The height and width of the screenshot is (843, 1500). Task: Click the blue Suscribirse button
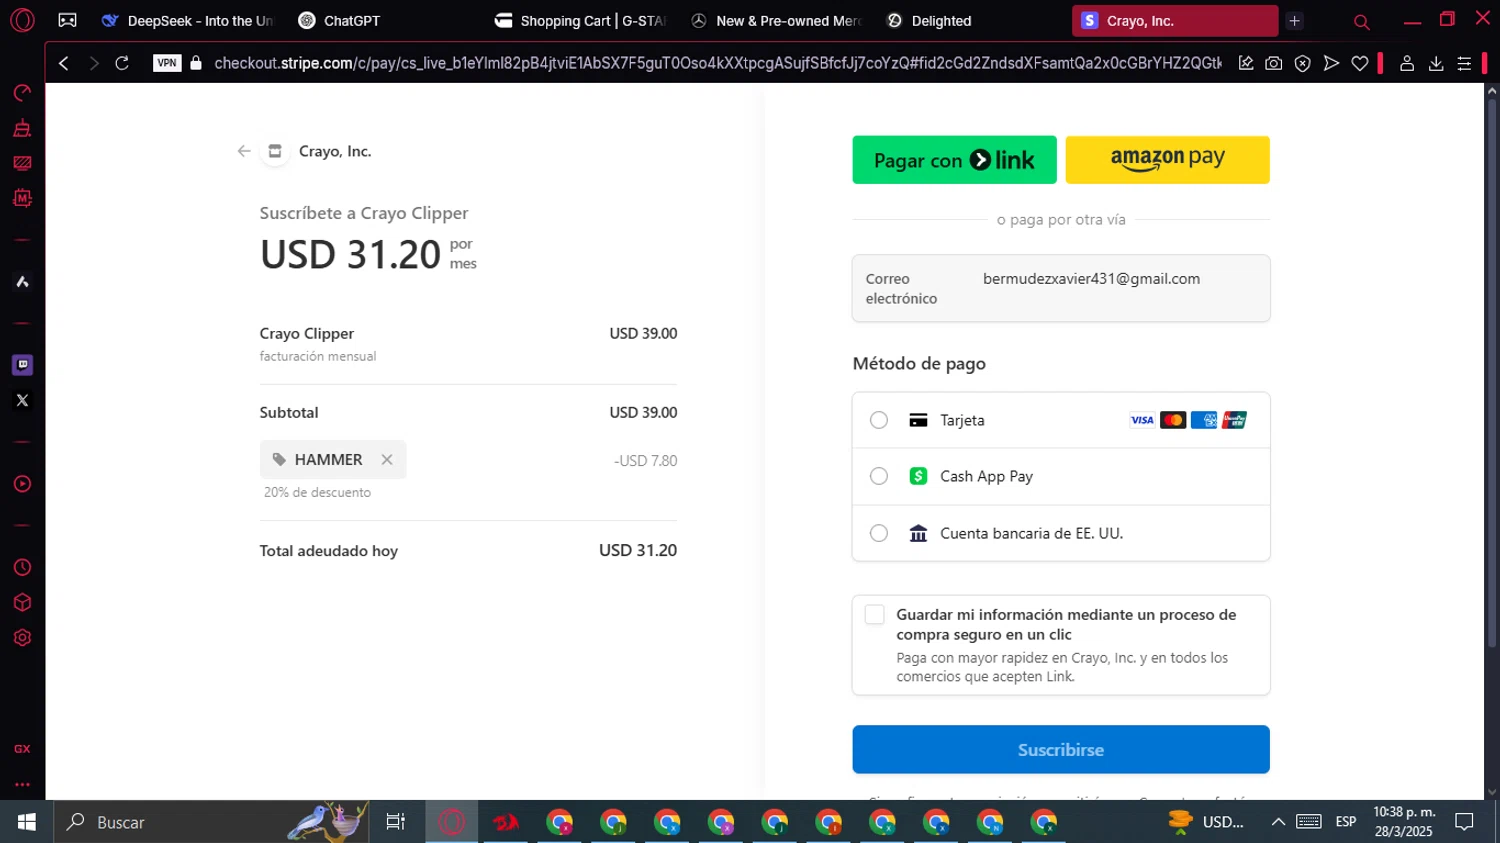click(1060, 749)
